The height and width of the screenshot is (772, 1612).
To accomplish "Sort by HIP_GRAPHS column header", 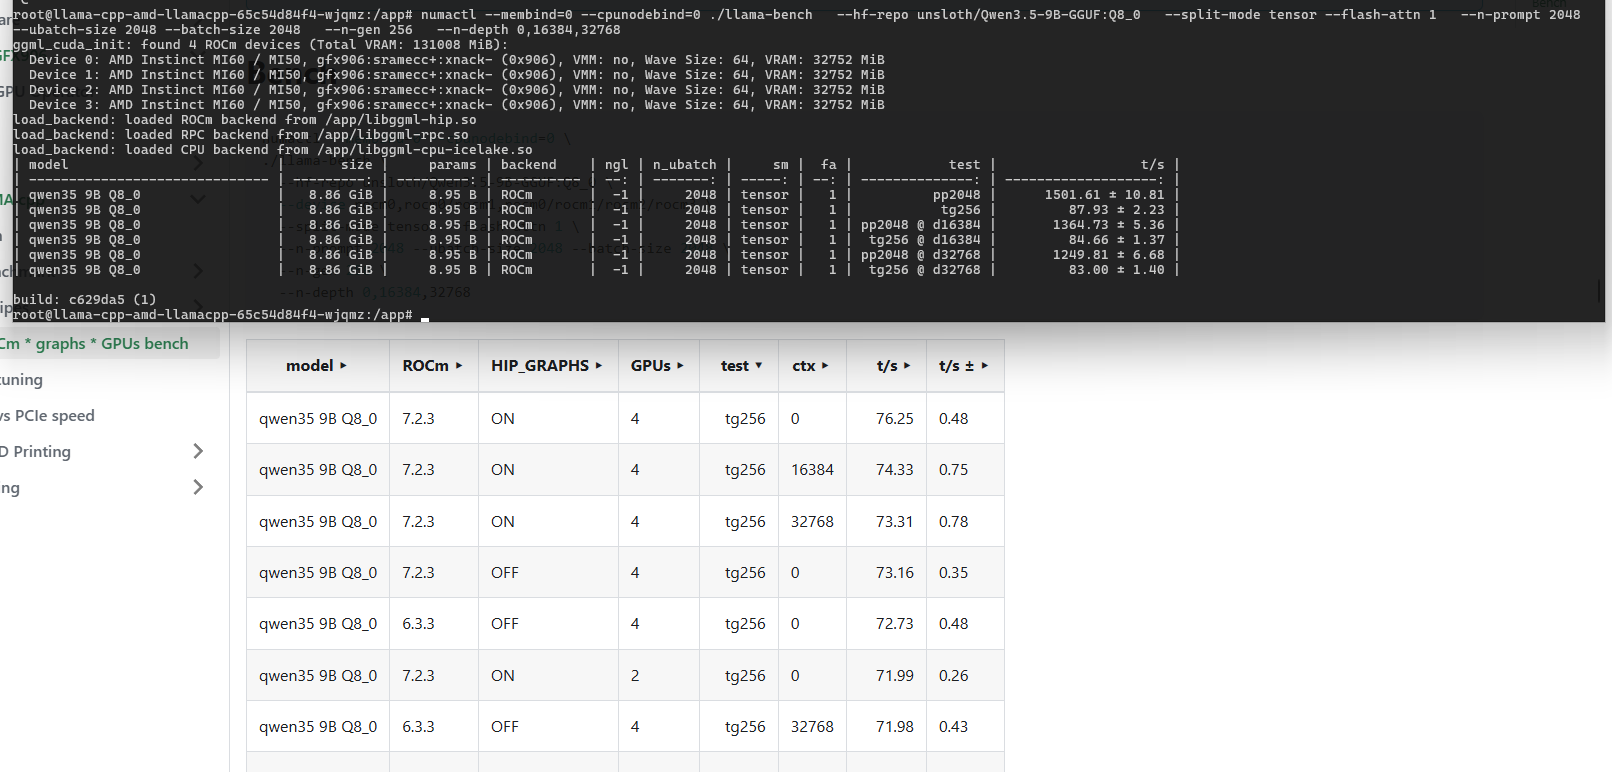I will click(547, 366).
